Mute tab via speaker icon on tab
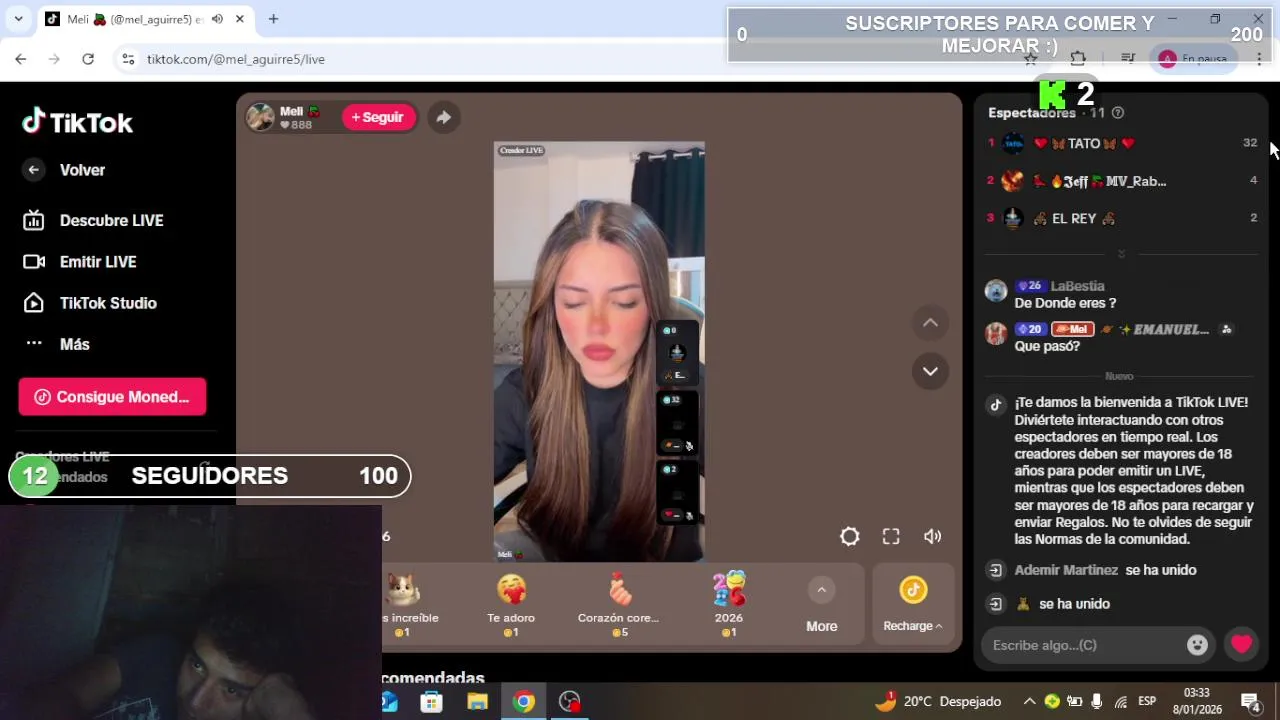The height and width of the screenshot is (720, 1280). (217, 19)
